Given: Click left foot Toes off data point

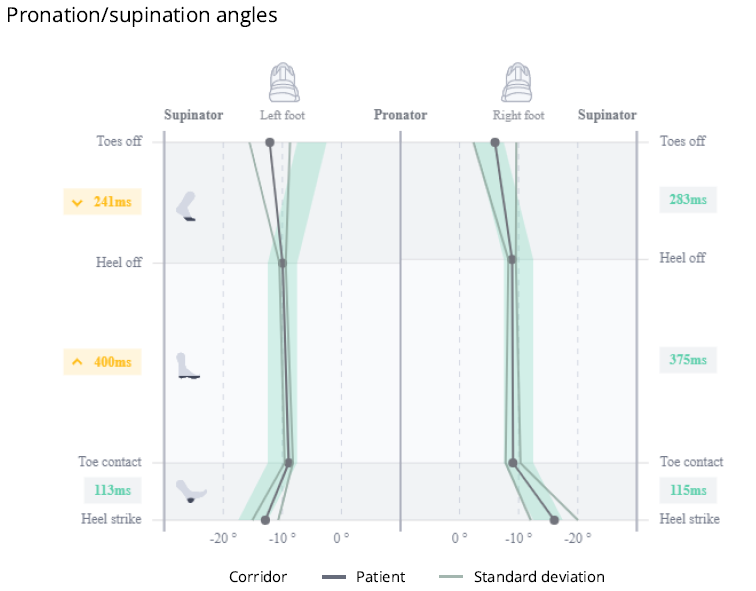Looking at the screenshot, I should tap(270, 143).
